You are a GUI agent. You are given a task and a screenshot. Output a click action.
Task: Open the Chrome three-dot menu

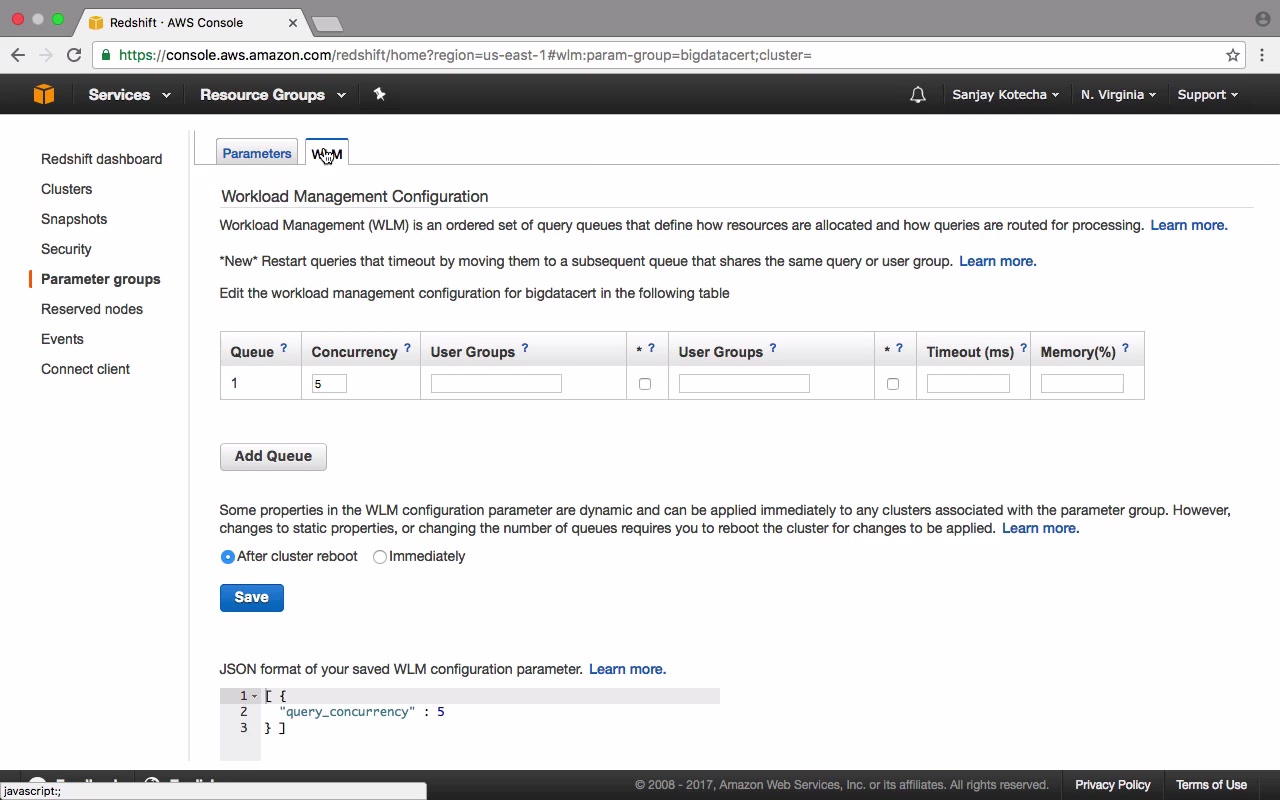point(1262,55)
